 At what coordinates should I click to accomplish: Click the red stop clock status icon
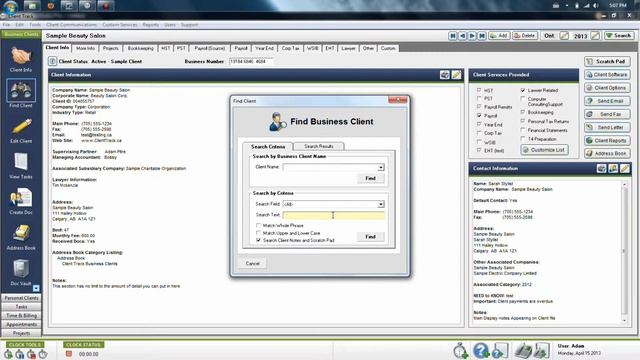69,354
